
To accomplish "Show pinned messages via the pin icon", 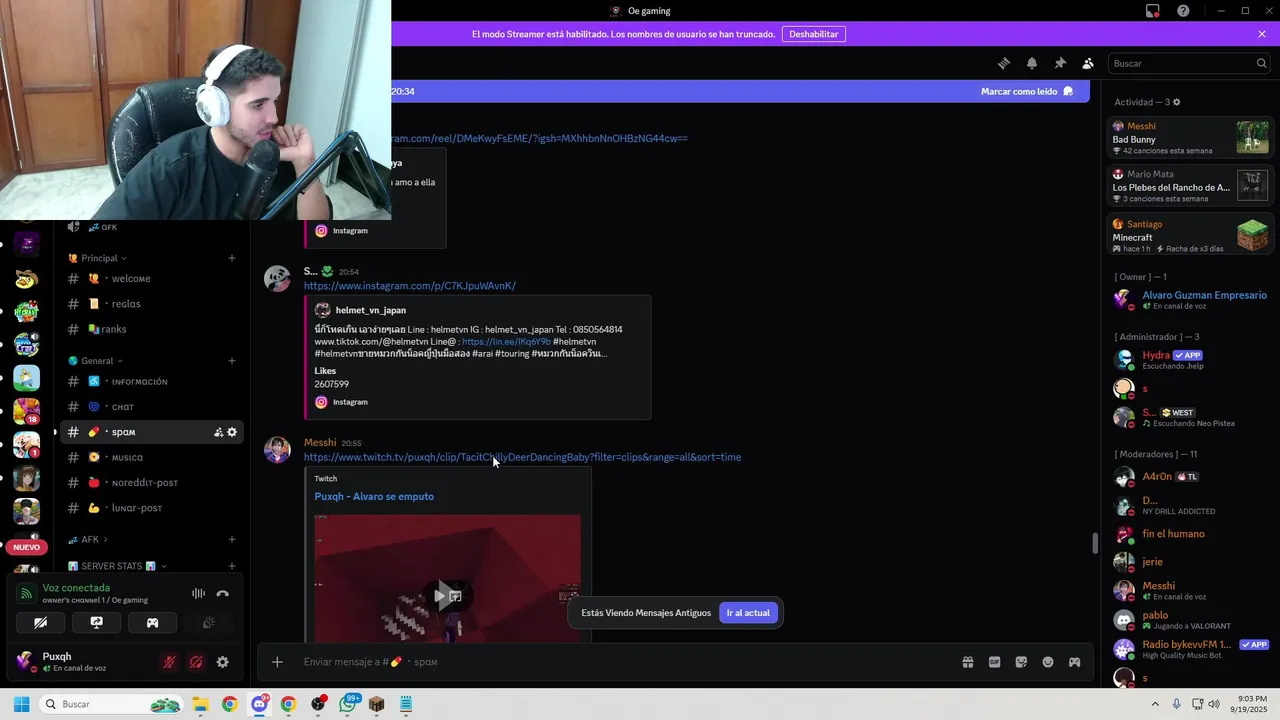I will click(1060, 63).
